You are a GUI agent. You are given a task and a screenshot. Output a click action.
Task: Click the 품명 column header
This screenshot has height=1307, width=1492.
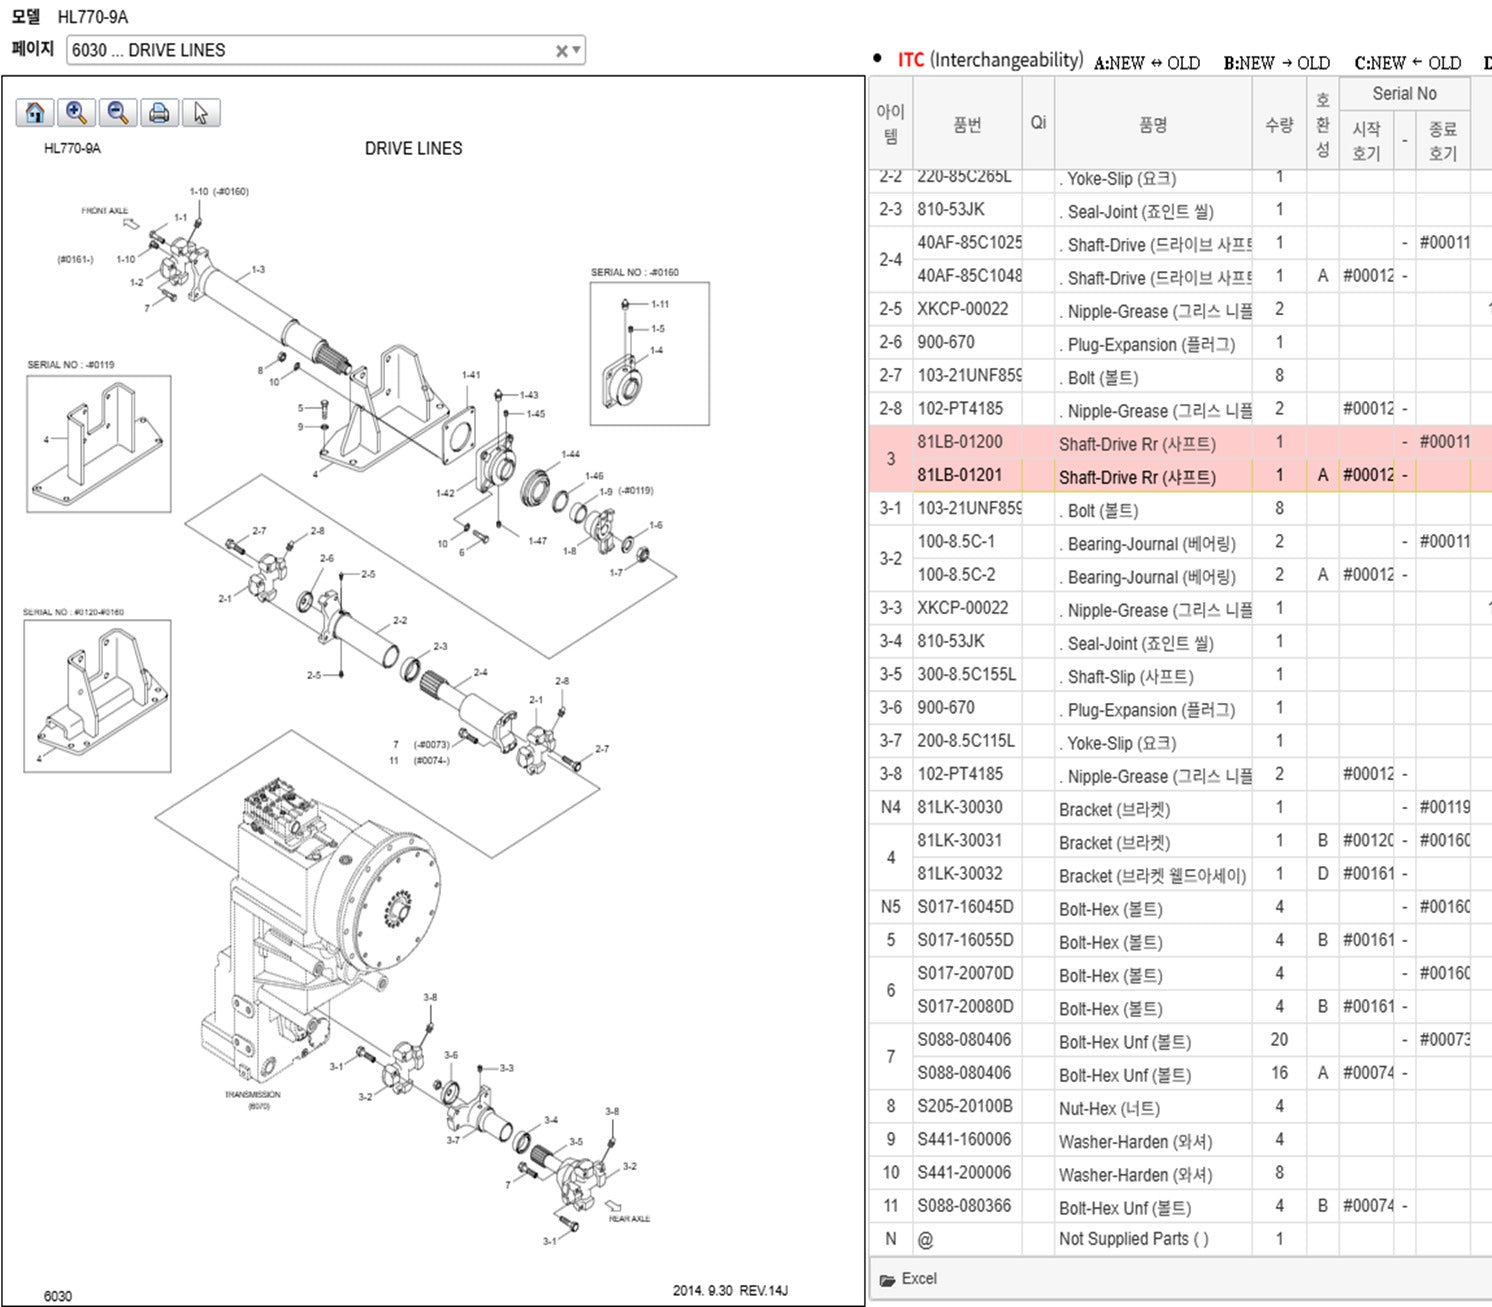point(1152,125)
